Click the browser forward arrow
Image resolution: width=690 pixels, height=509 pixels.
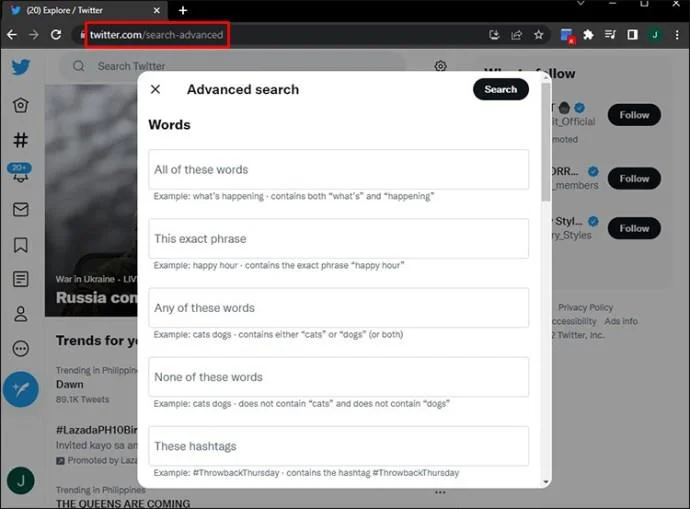[34, 35]
